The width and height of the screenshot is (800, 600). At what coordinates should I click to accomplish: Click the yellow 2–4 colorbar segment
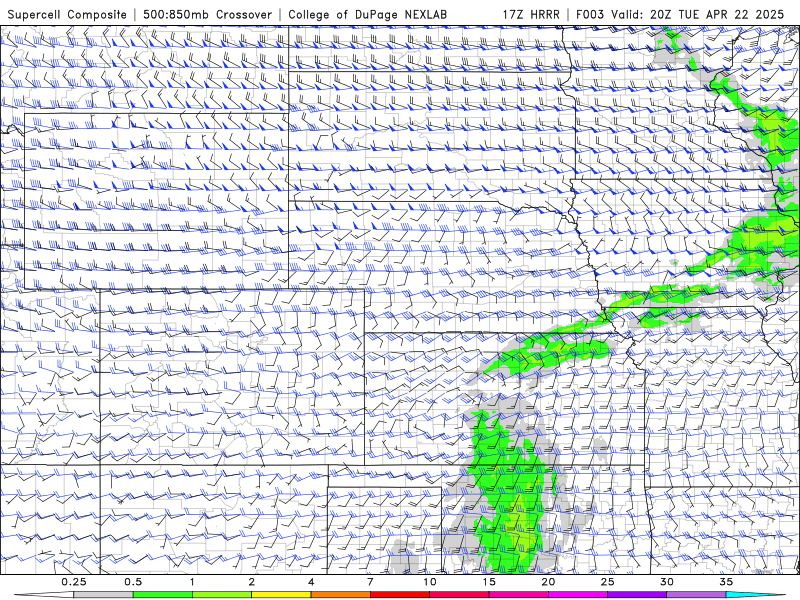281,595
